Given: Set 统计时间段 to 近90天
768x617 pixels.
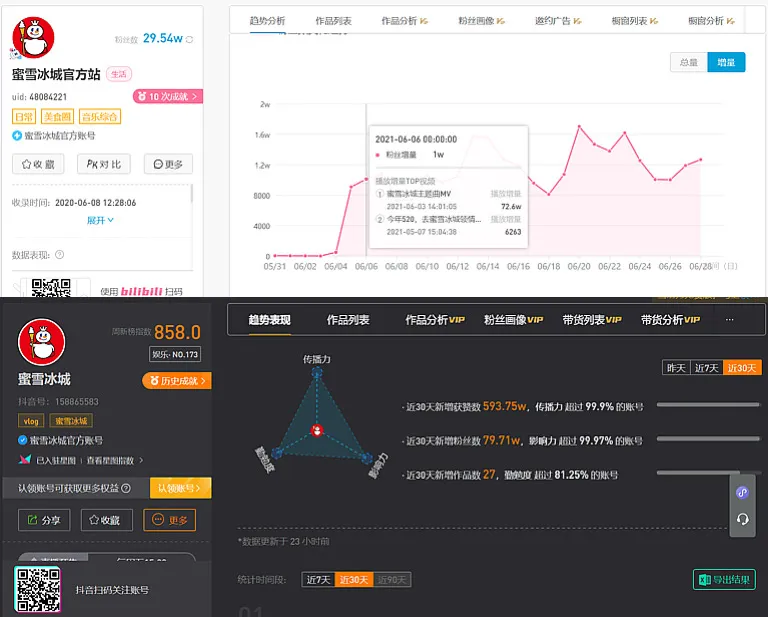Looking at the screenshot, I should pos(392,580).
